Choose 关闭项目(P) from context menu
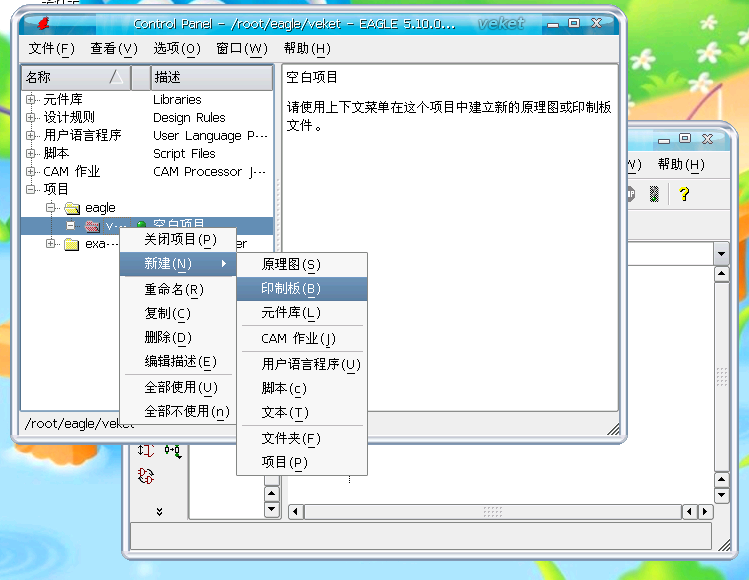The image size is (749, 580). point(178,240)
